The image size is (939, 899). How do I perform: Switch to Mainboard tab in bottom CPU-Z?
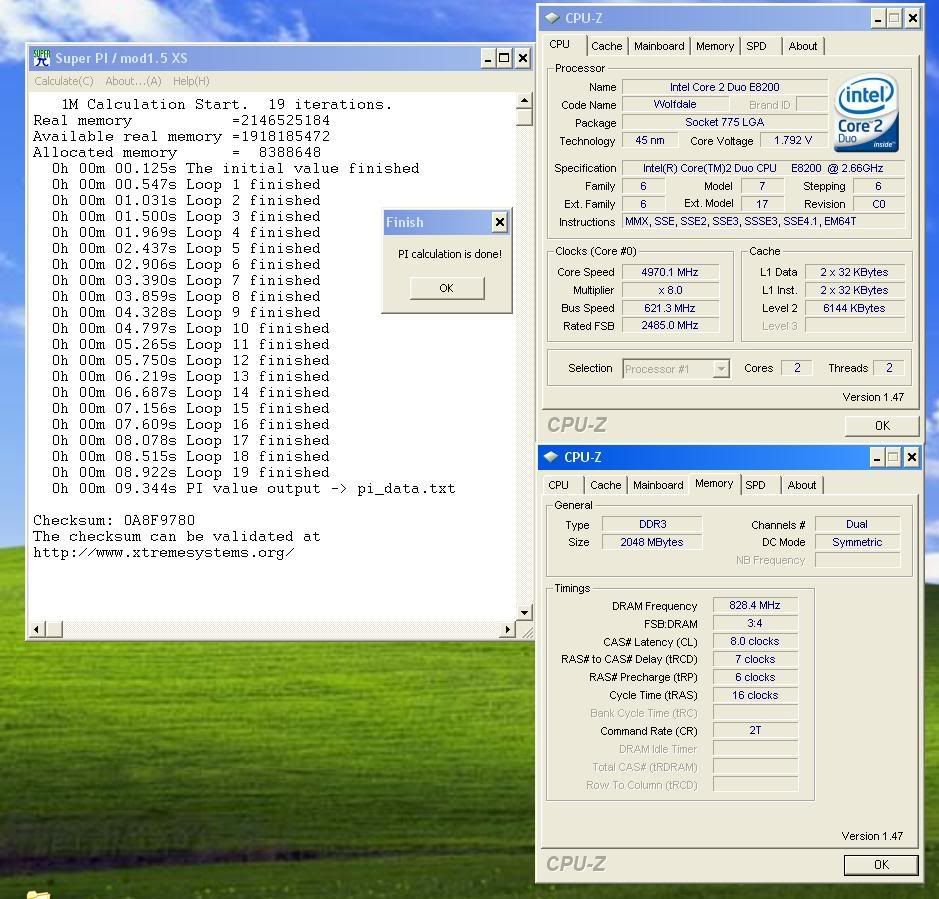point(658,485)
